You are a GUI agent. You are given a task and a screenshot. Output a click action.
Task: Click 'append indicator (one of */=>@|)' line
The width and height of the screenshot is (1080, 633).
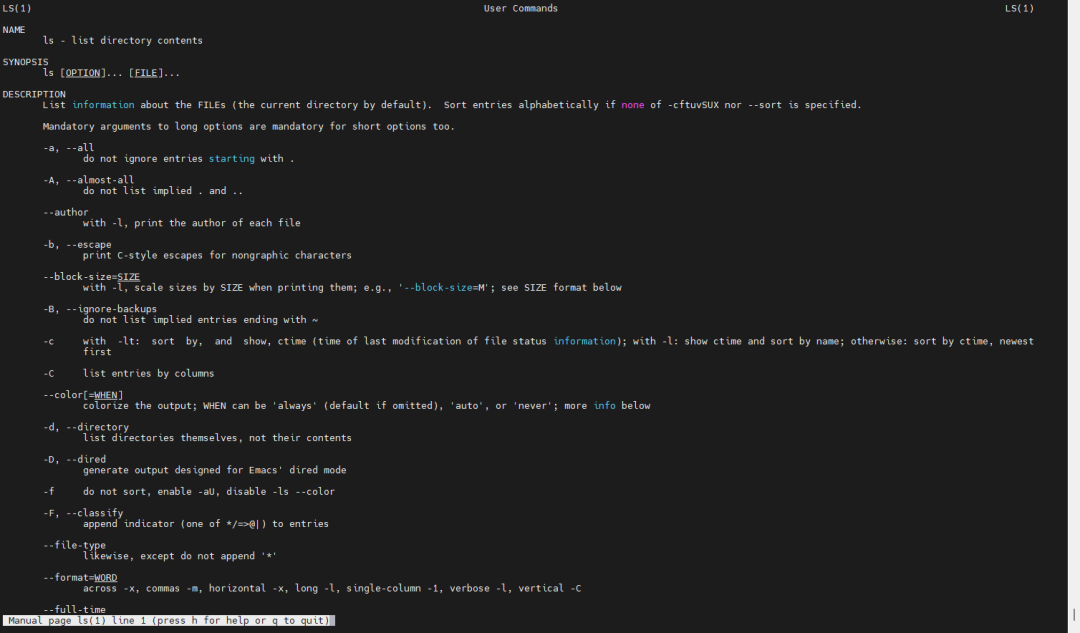coord(206,524)
